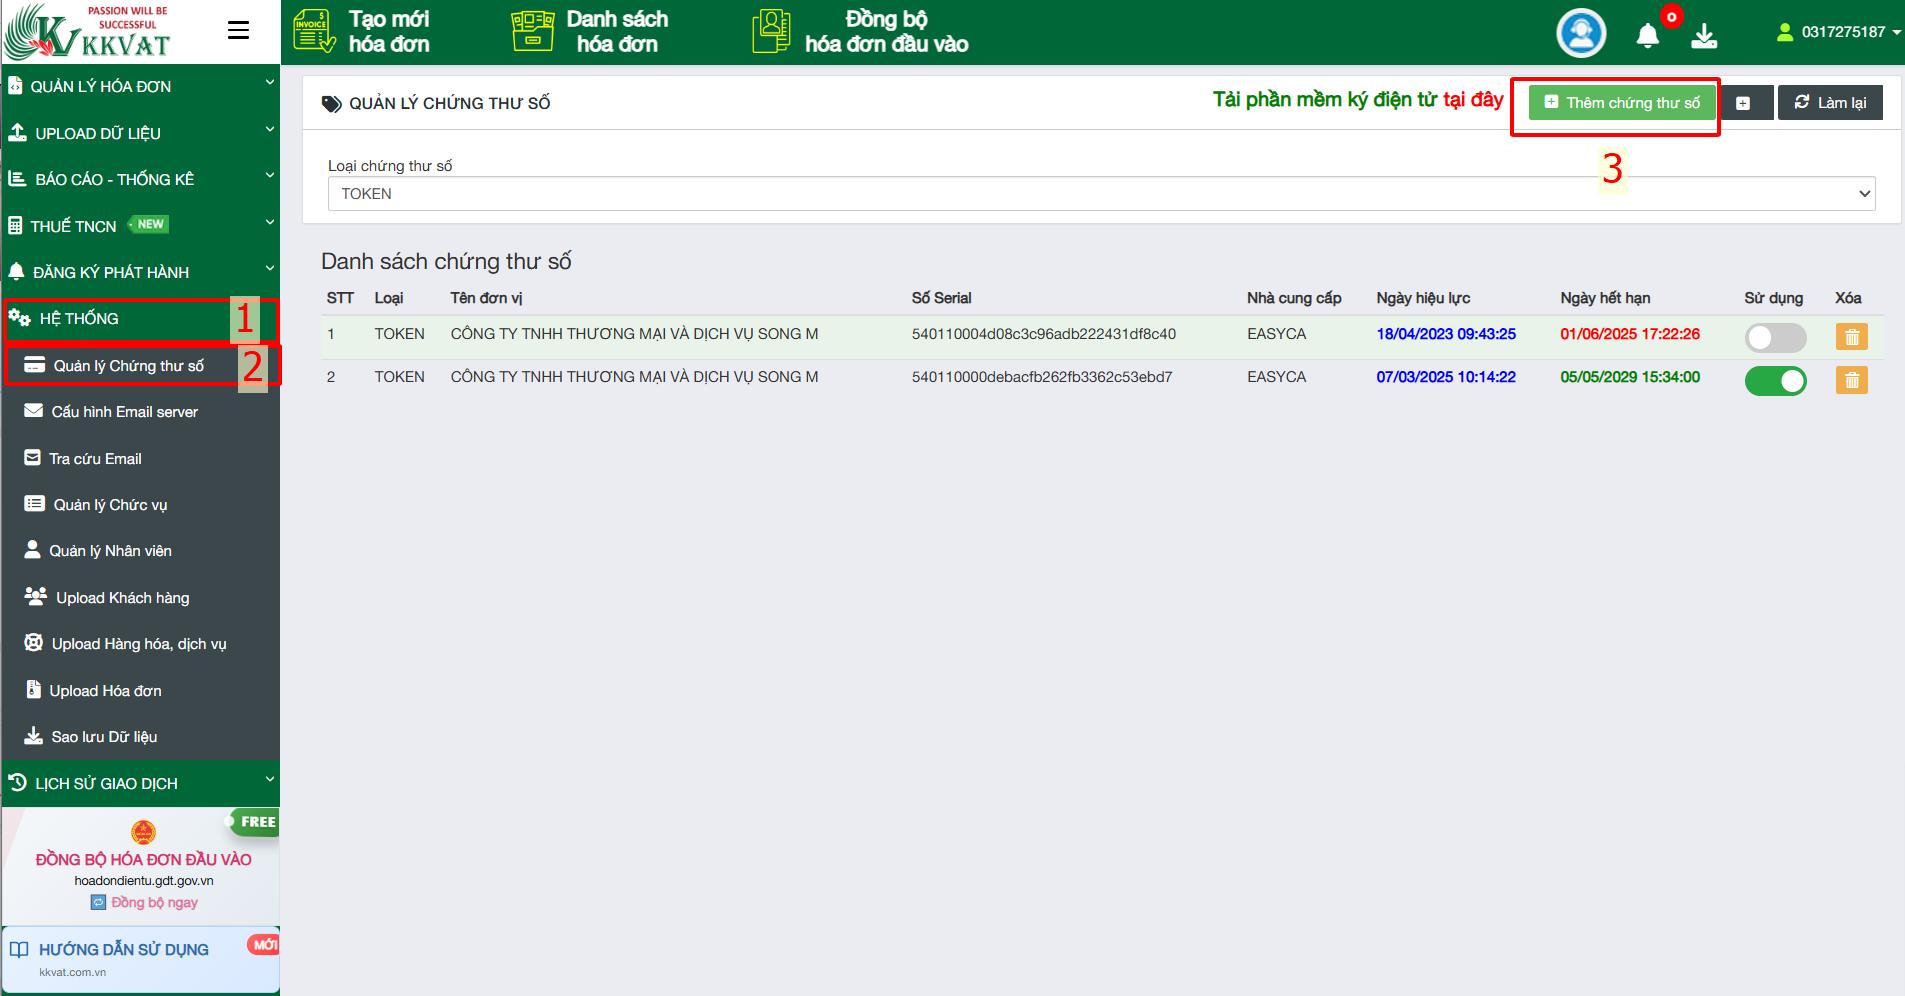
Task: Click the Tạo mới hóa đơn icon
Action: (314, 31)
